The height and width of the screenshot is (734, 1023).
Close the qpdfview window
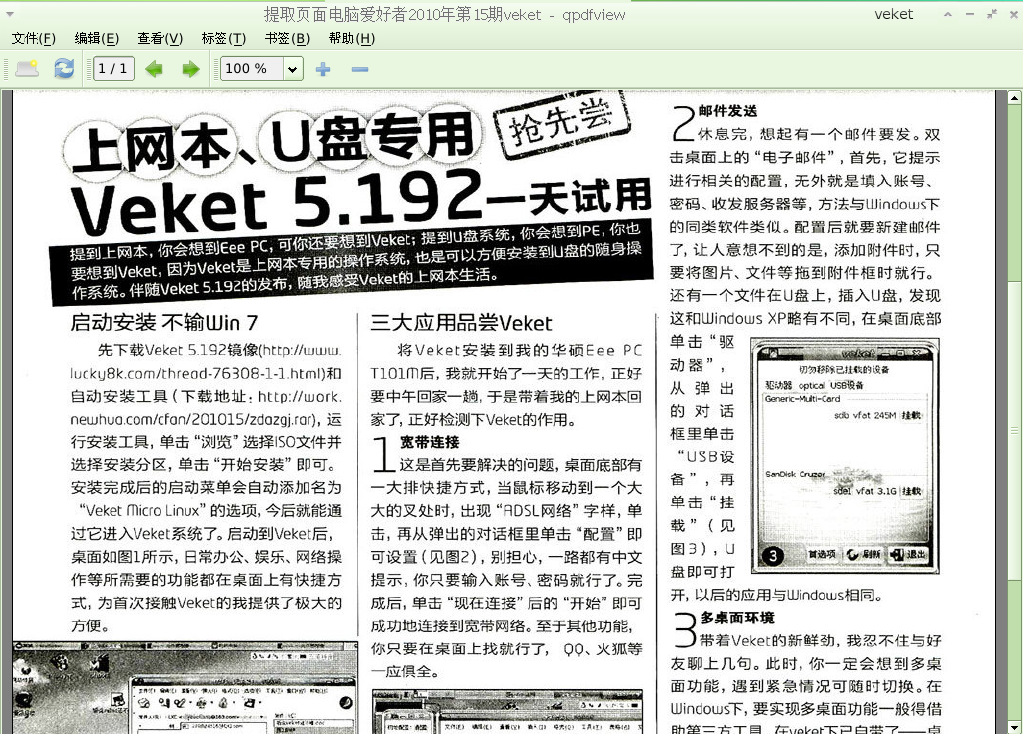pyautogui.click(x=1014, y=14)
